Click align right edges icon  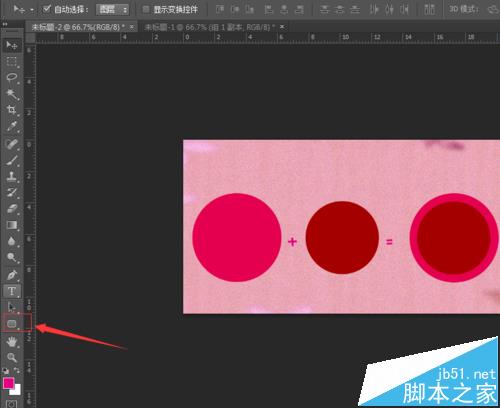point(299,9)
